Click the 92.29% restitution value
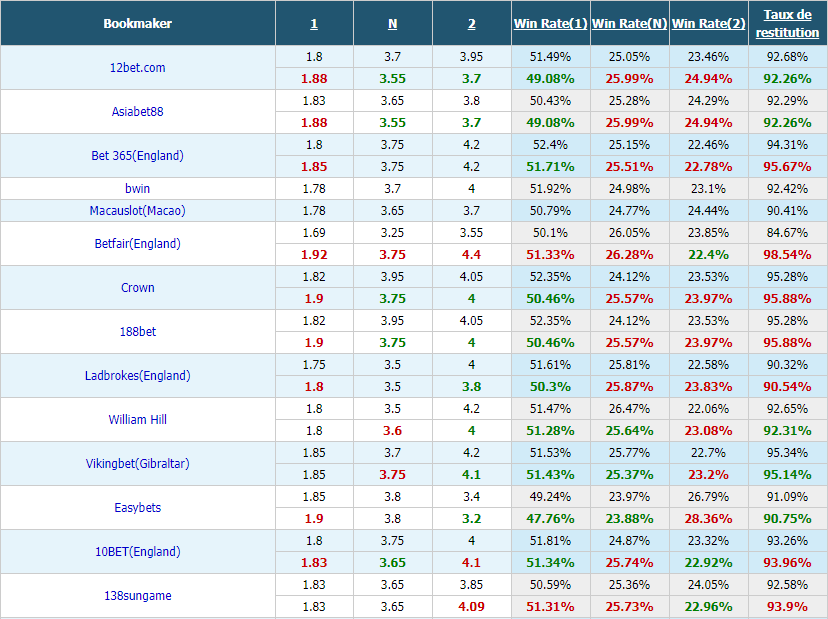This screenshot has width=828, height=619. [787, 101]
